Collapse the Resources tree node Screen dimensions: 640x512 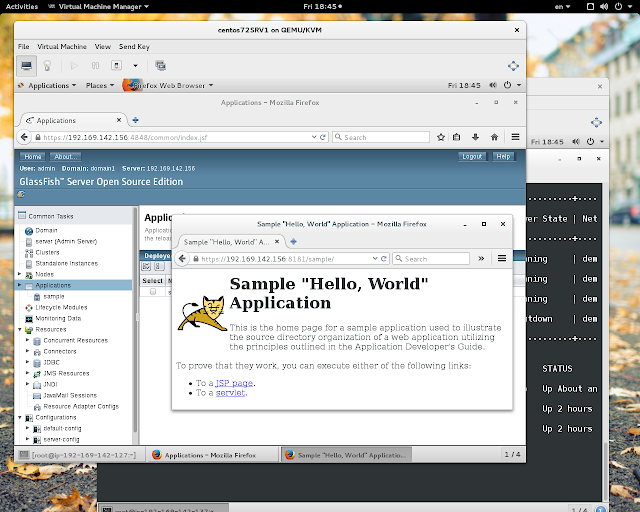19,329
